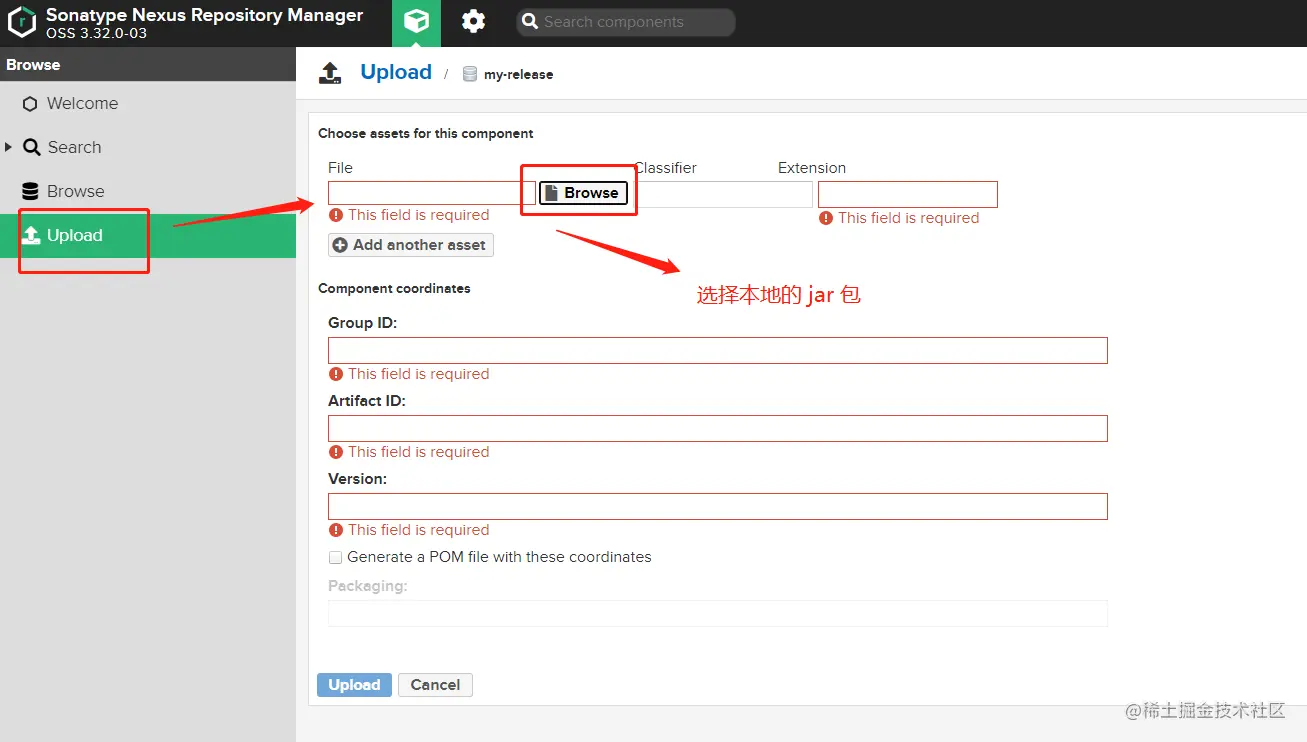Expand the Search sidebar arrow
The width and height of the screenshot is (1307, 742).
click(x=9, y=147)
